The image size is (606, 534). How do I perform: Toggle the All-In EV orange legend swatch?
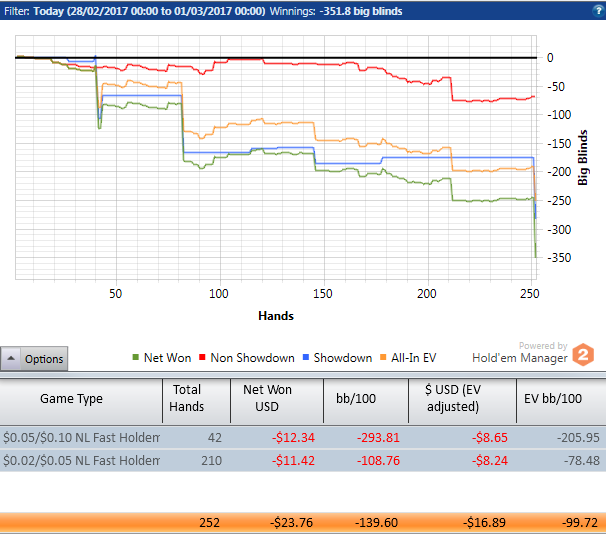point(383,357)
